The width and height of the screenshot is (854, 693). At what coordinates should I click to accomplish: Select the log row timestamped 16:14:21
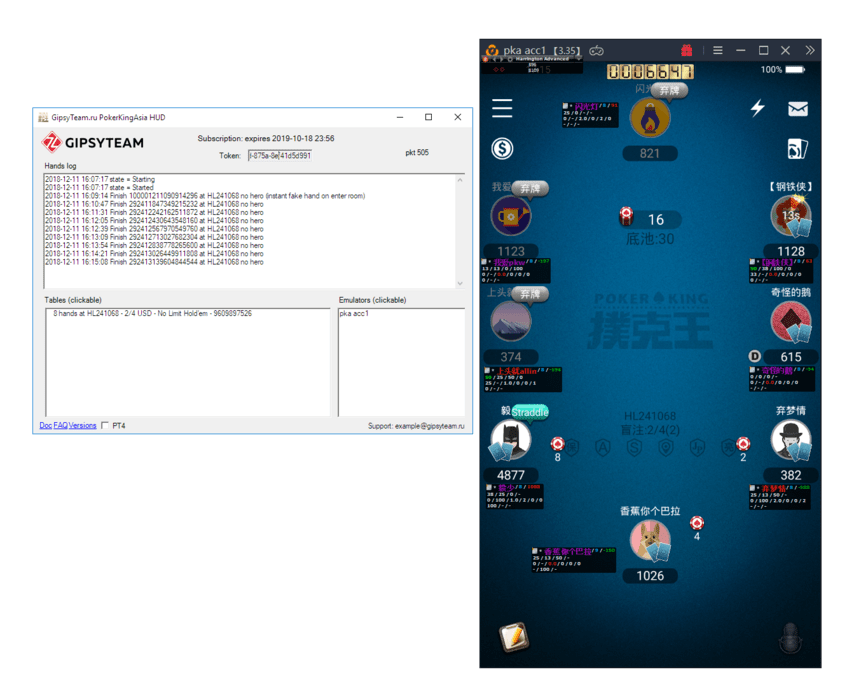click(154, 253)
